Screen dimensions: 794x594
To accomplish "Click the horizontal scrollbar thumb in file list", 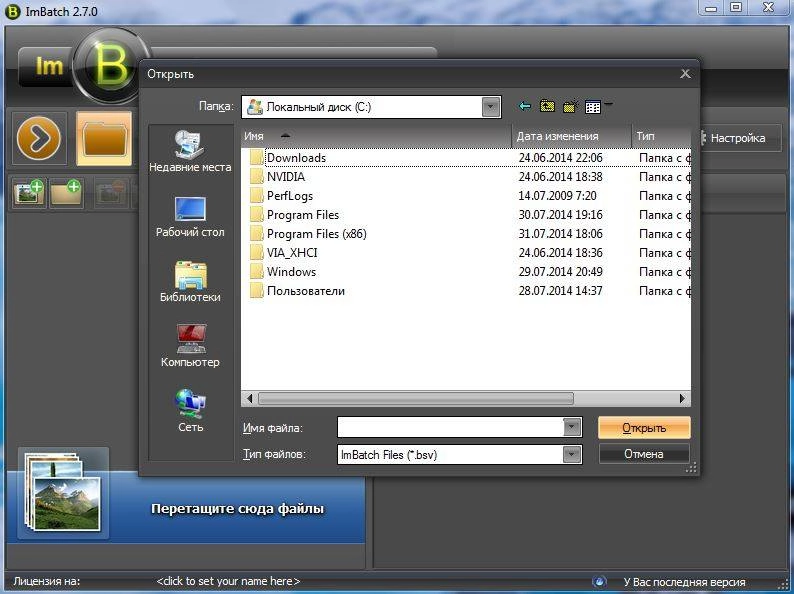I will click(x=416, y=399).
